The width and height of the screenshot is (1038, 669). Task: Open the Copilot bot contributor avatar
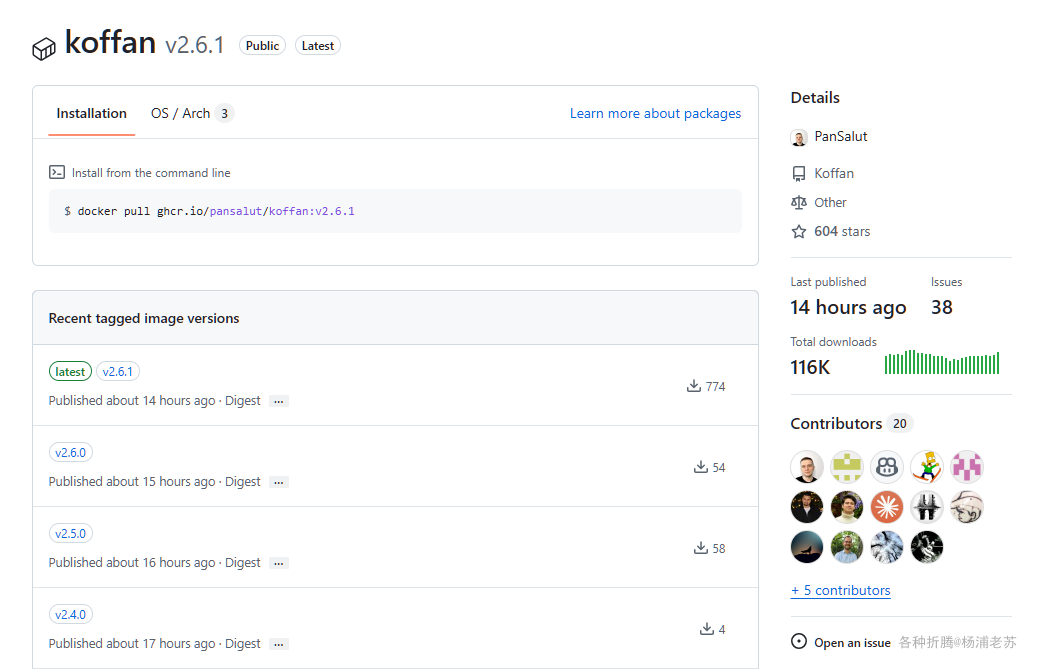tap(887, 467)
